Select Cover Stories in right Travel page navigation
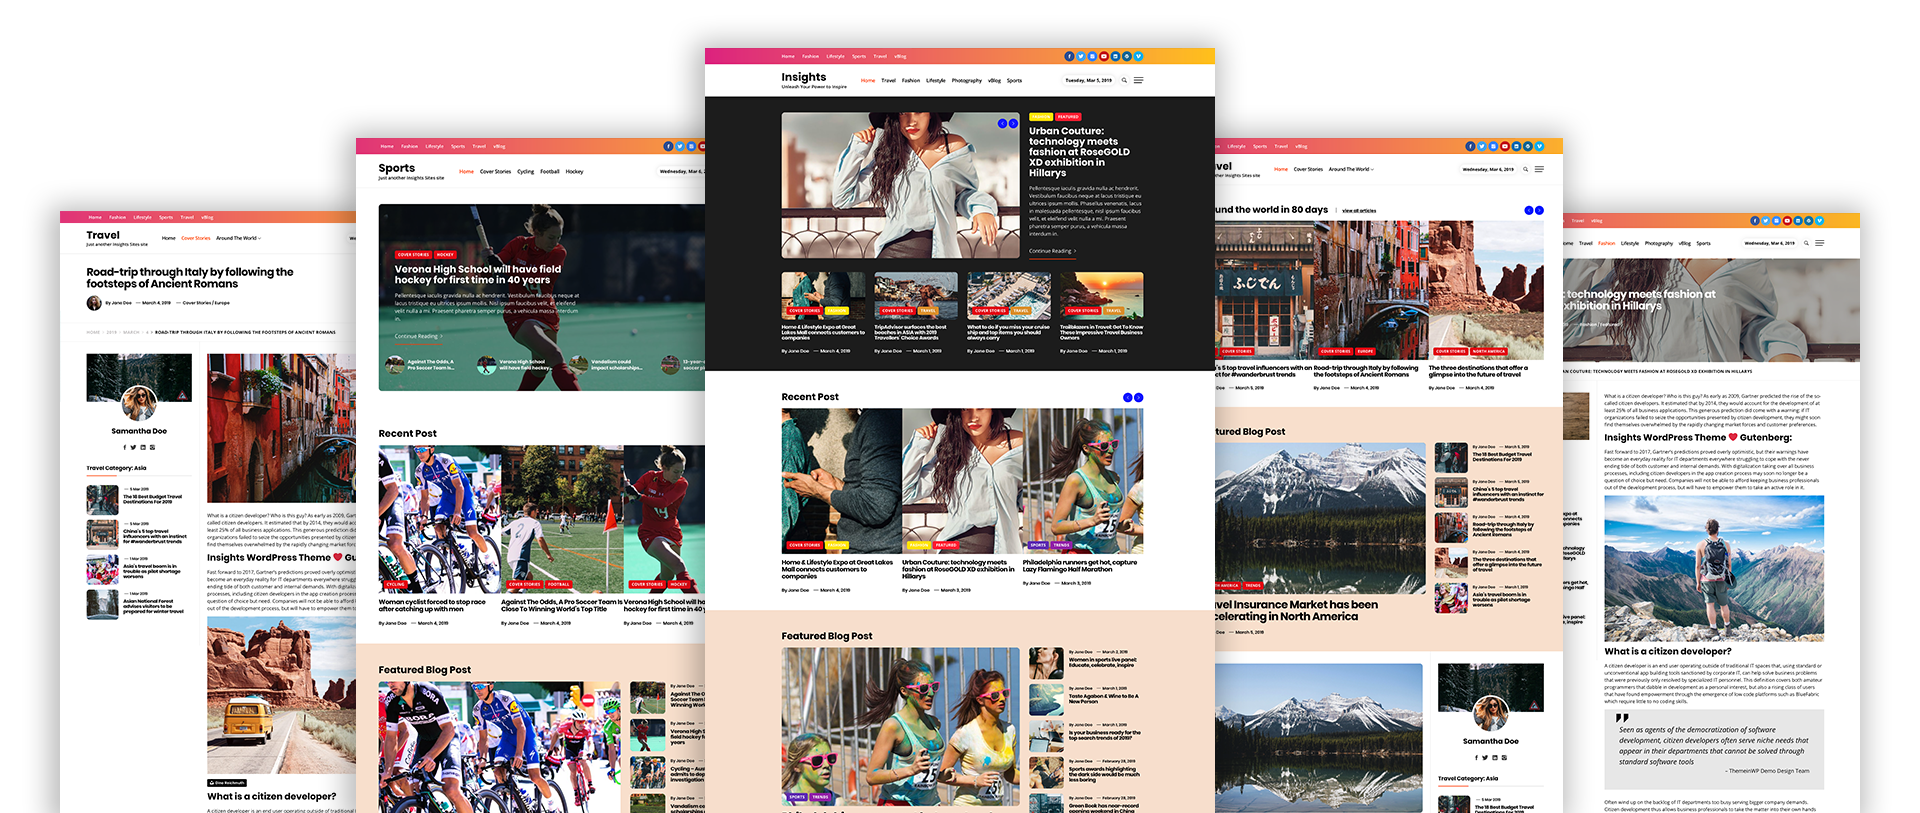Image resolution: width=1920 pixels, height=813 pixels. click(1308, 169)
